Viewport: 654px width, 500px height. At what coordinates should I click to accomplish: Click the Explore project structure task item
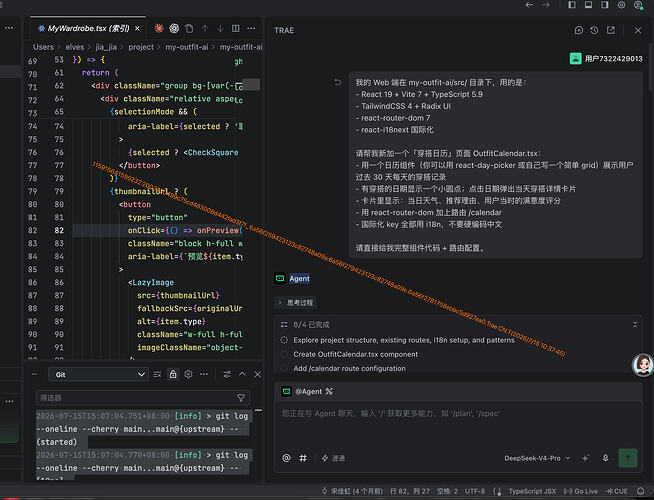click(x=404, y=340)
